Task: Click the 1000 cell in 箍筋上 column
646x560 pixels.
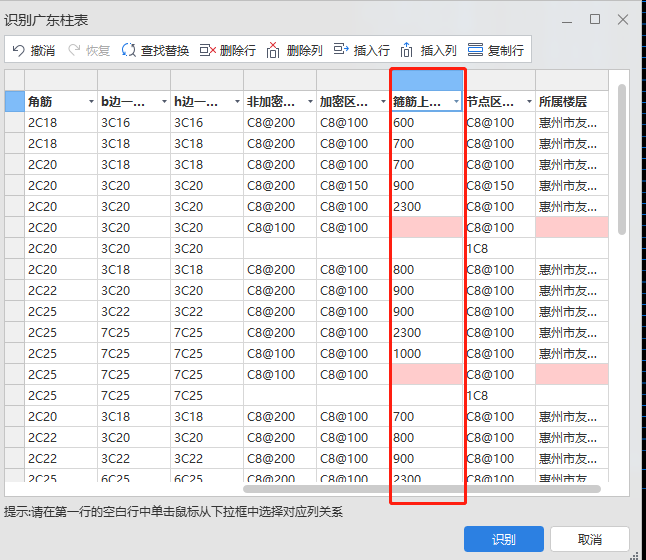Action: tap(427, 354)
